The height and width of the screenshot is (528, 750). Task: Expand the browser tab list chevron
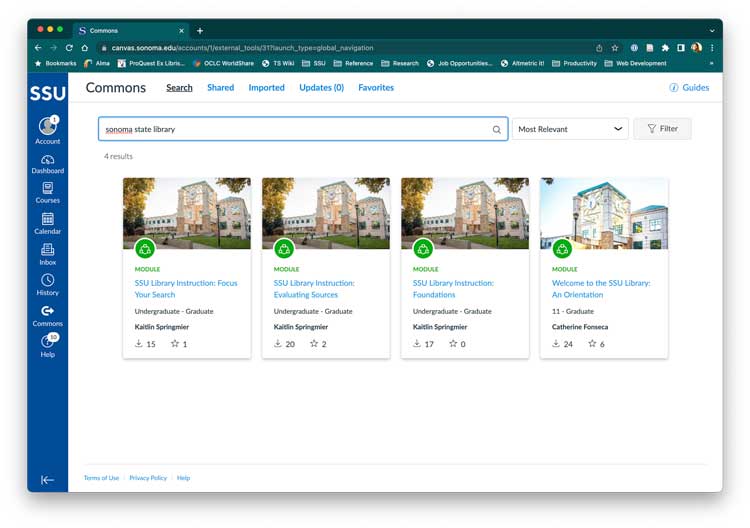[x=712, y=31]
